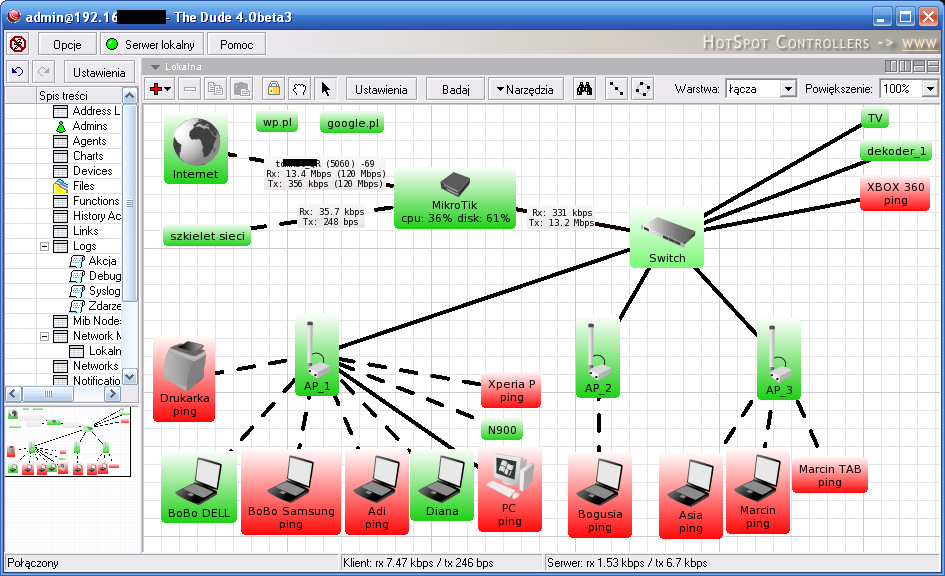Select the PC desktop node
The width and height of the screenshot is (945, 576).
pyautogui.click(x=509, y=490)
